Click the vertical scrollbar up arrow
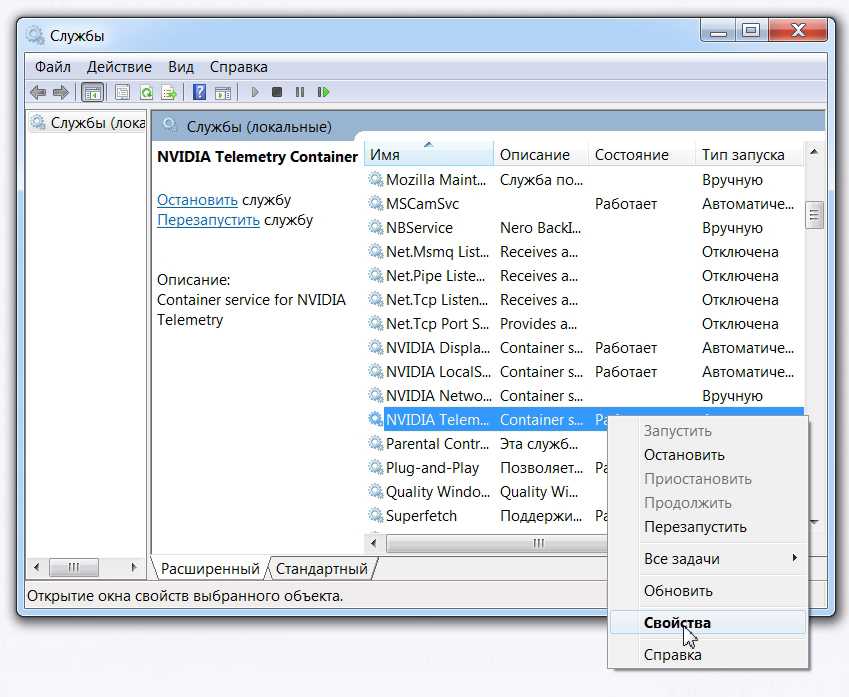This screenshot has height=697, width=849. click(814, 152)
